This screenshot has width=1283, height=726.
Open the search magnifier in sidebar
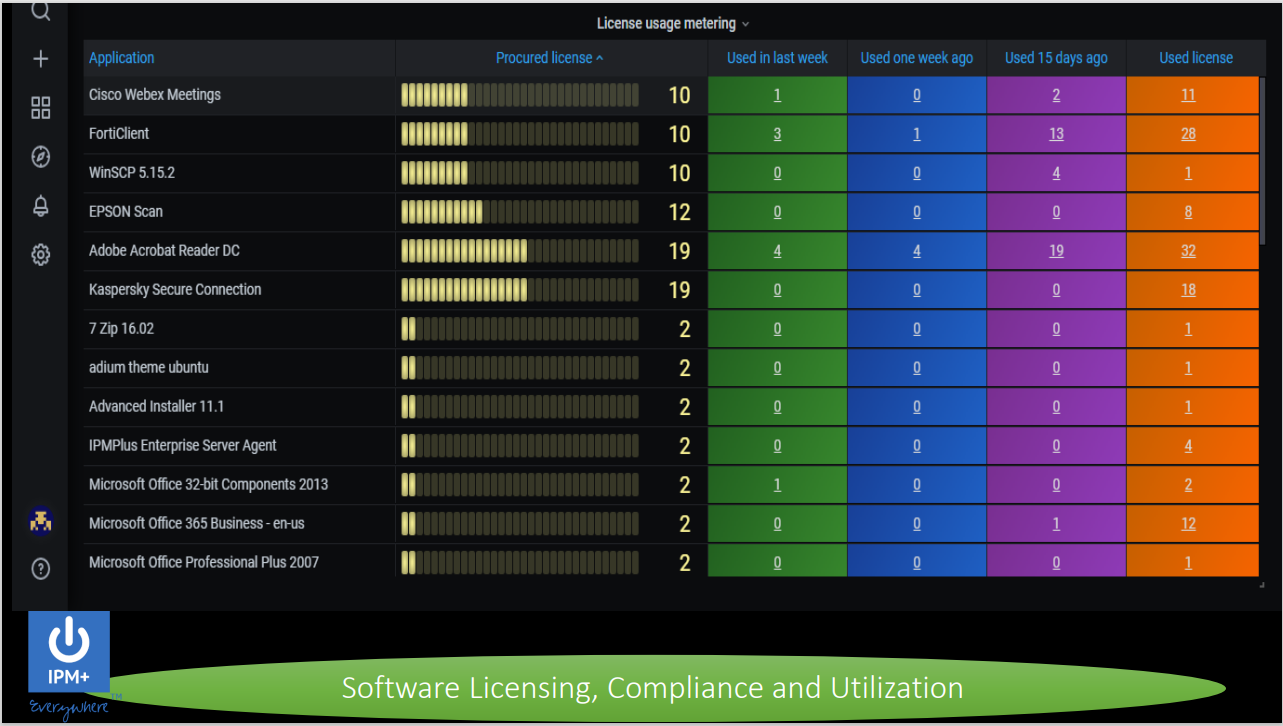(40, 12)
